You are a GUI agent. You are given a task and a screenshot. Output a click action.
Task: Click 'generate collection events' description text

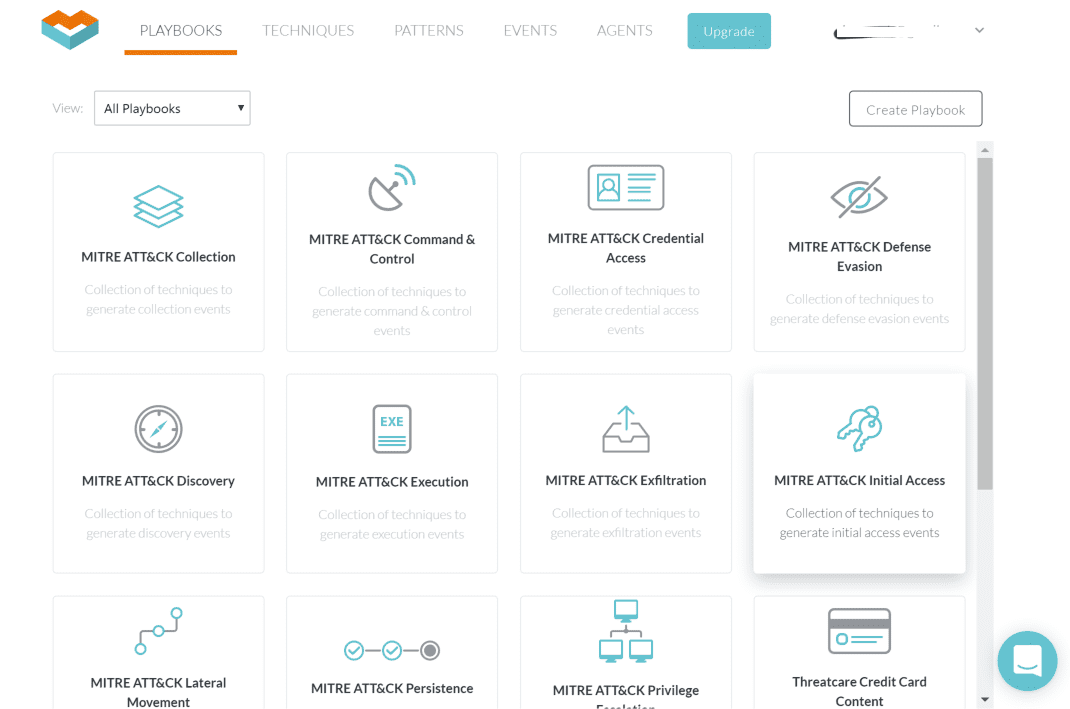click(158, 309)
